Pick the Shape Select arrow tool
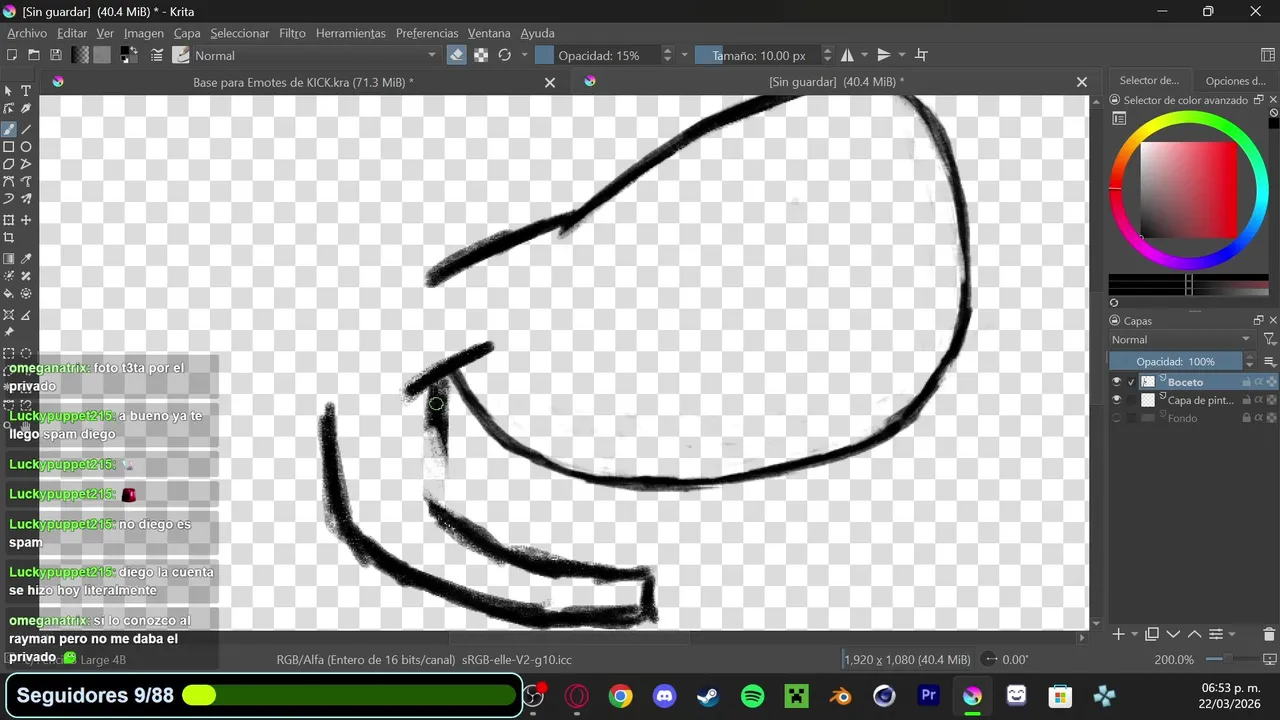The width and height of the screenshot is (1280, 720). pyautogui.click(x=9, y=91)
